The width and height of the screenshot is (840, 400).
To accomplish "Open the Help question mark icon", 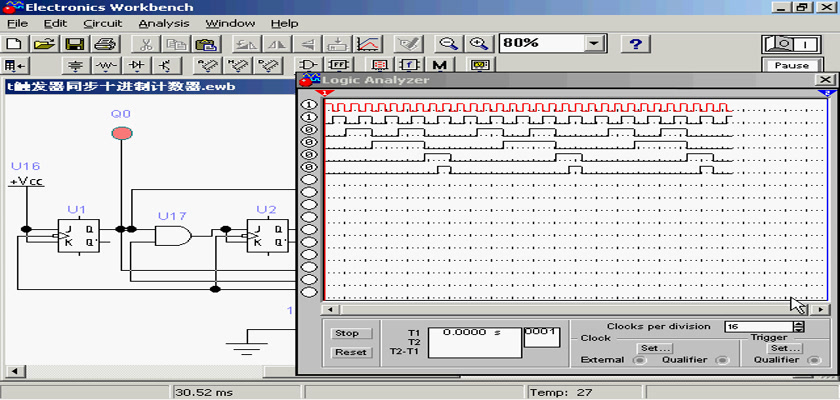I will pyautogui.click(x=636, y=44).
